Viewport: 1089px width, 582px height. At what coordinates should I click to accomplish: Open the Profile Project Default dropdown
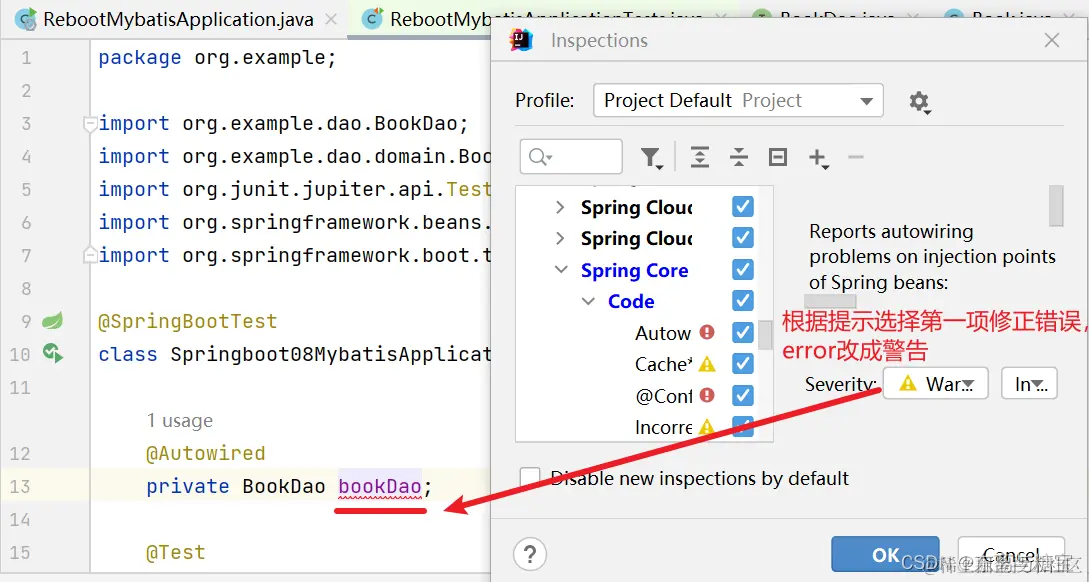coord(738,101)
